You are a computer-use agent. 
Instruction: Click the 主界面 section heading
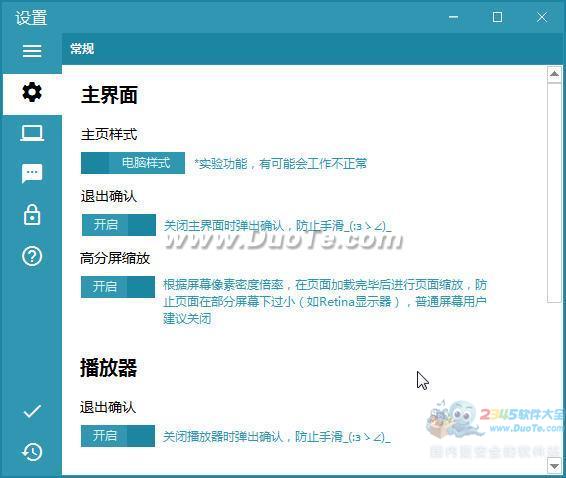pos(109,95)
